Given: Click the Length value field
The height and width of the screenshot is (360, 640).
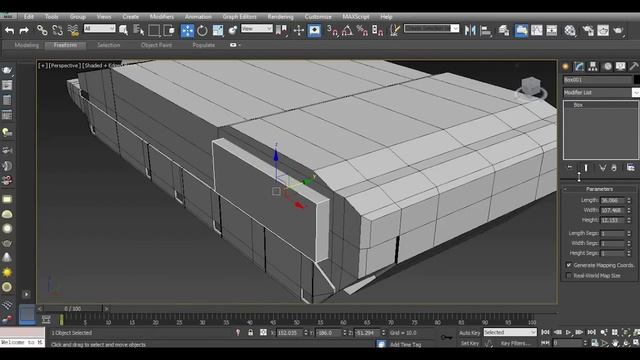Looking at the screenshot, I should [x=612, y=200].
